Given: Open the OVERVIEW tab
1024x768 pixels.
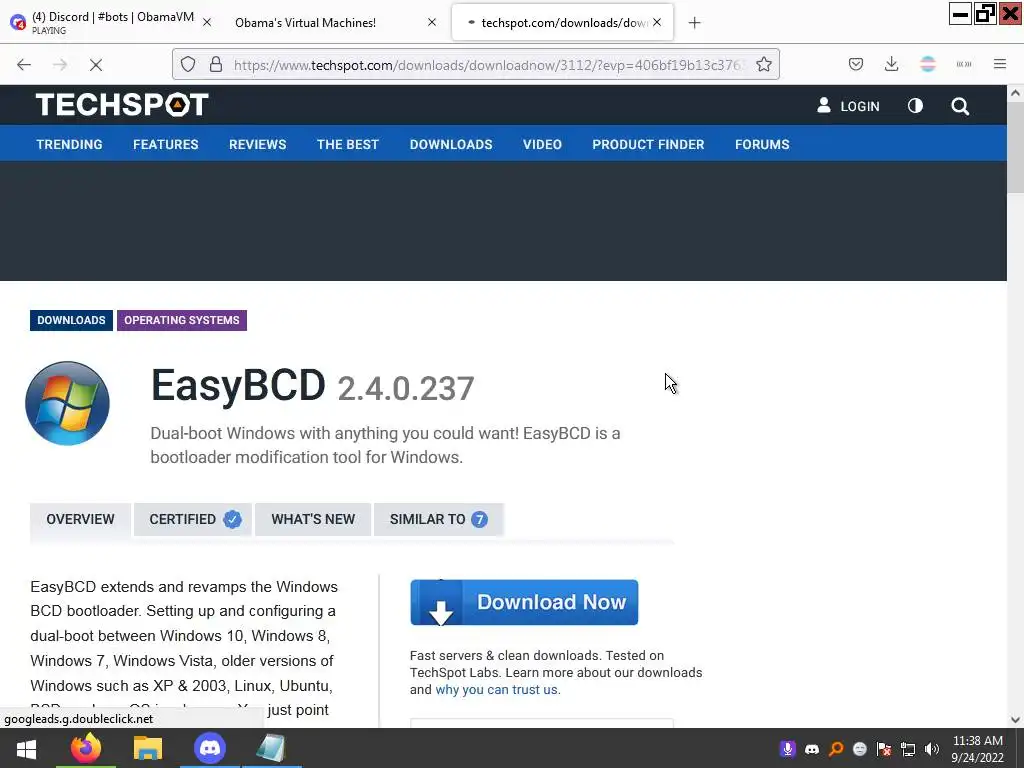Looking at the screenshot, I should click(80, 519).
